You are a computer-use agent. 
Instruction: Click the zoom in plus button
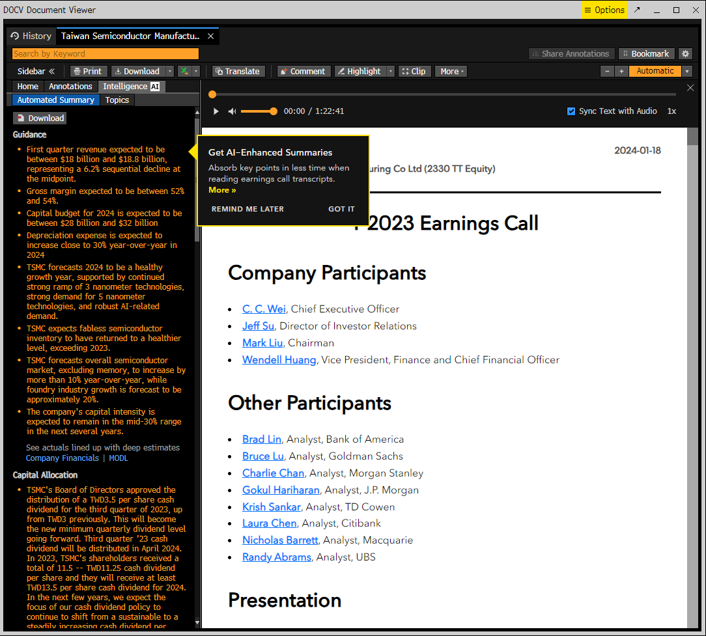[x=621, y=72]
